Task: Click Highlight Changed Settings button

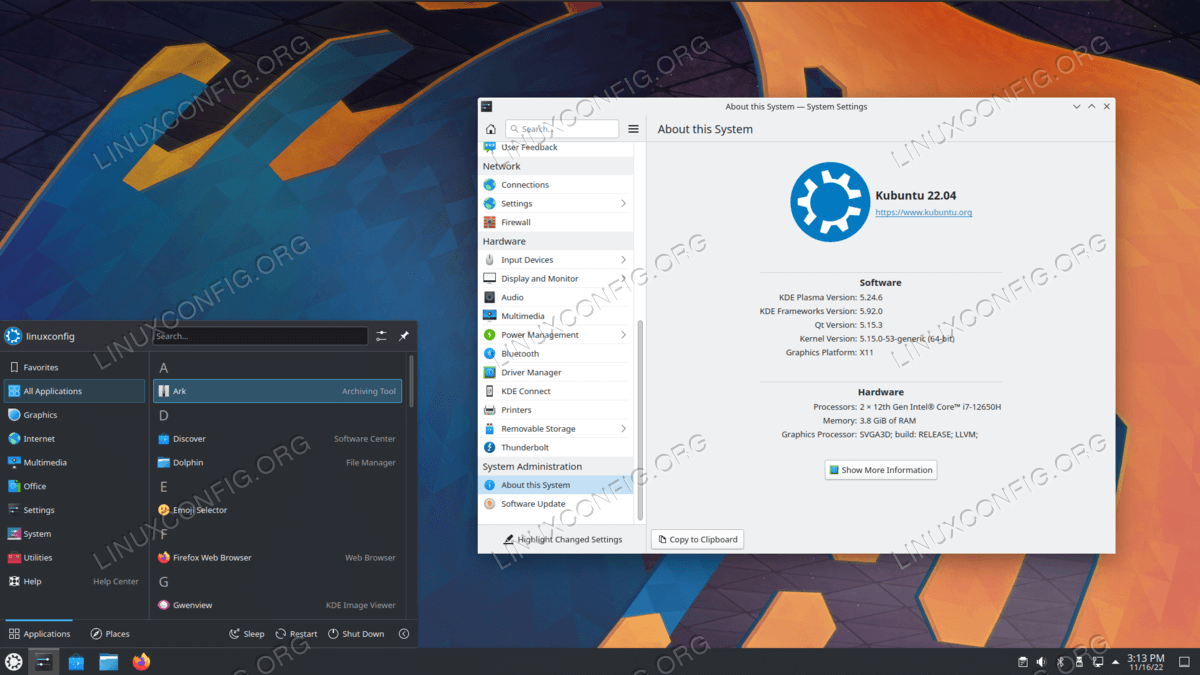Action: click(562, 539)
